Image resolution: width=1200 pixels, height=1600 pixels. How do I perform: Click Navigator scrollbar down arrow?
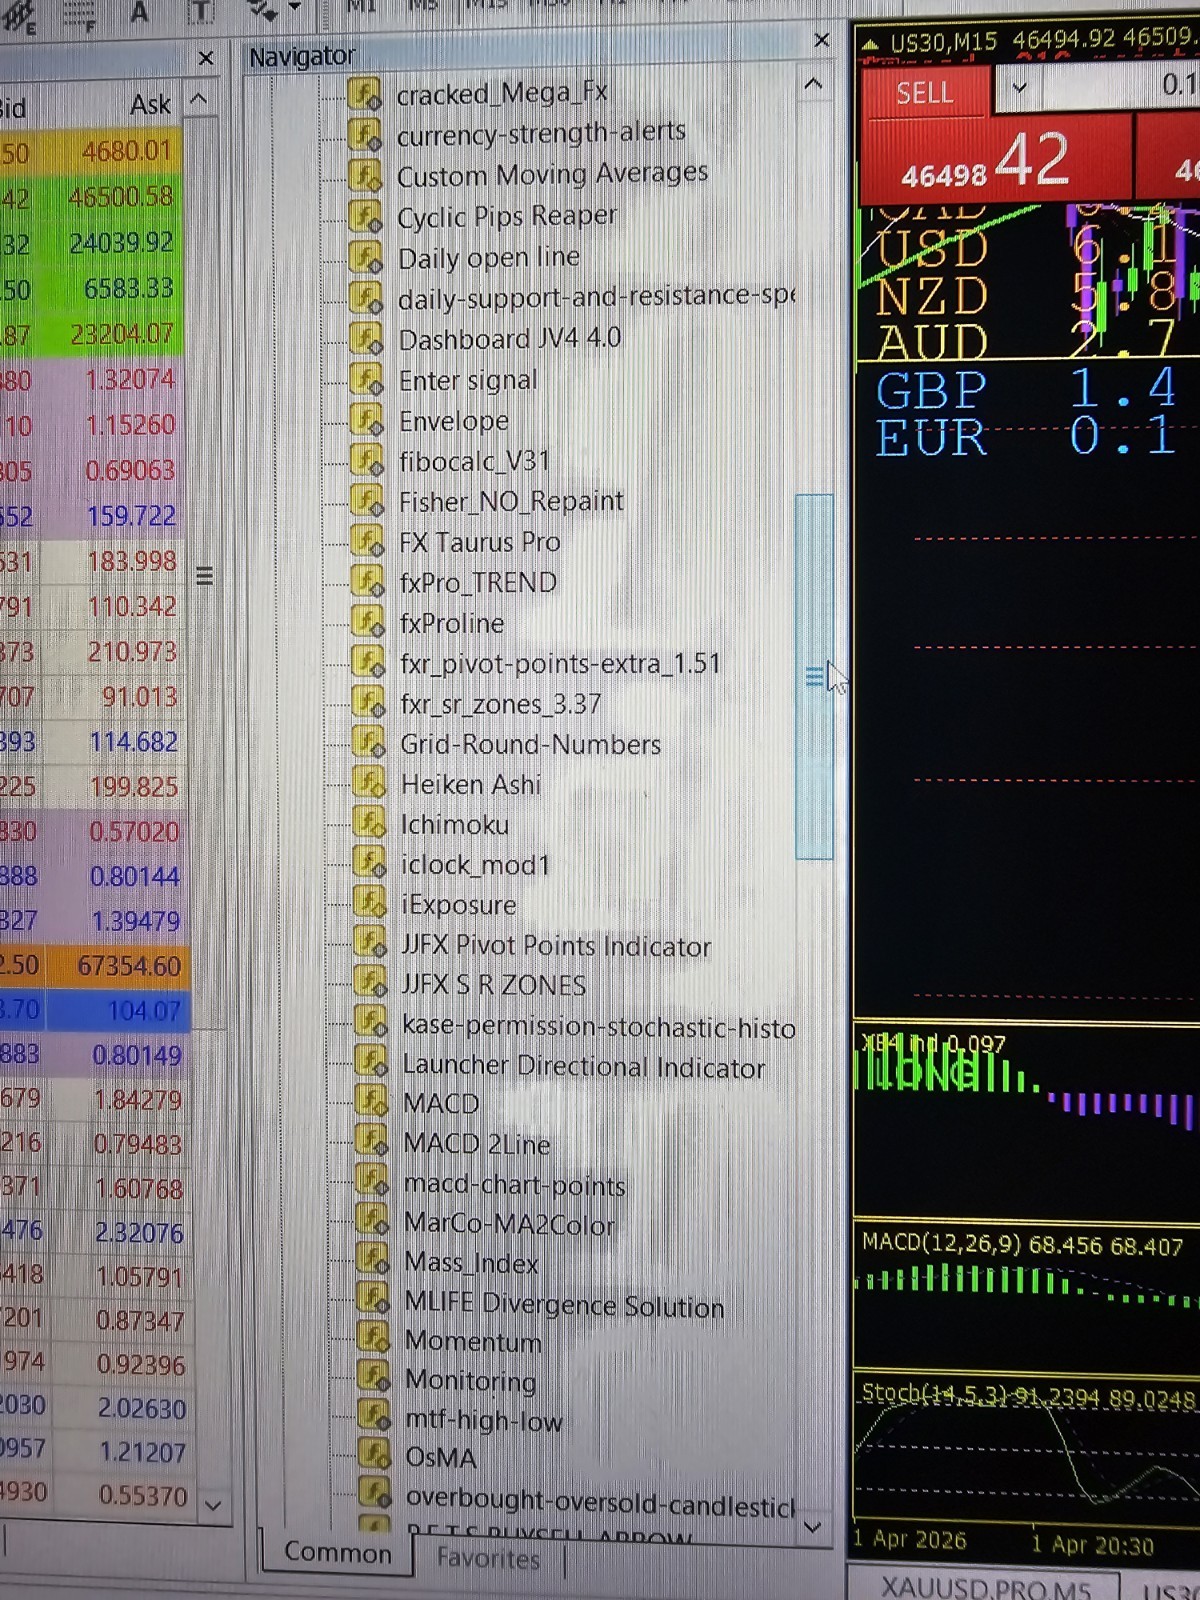pyautogui.click(x=813, y=1527)
